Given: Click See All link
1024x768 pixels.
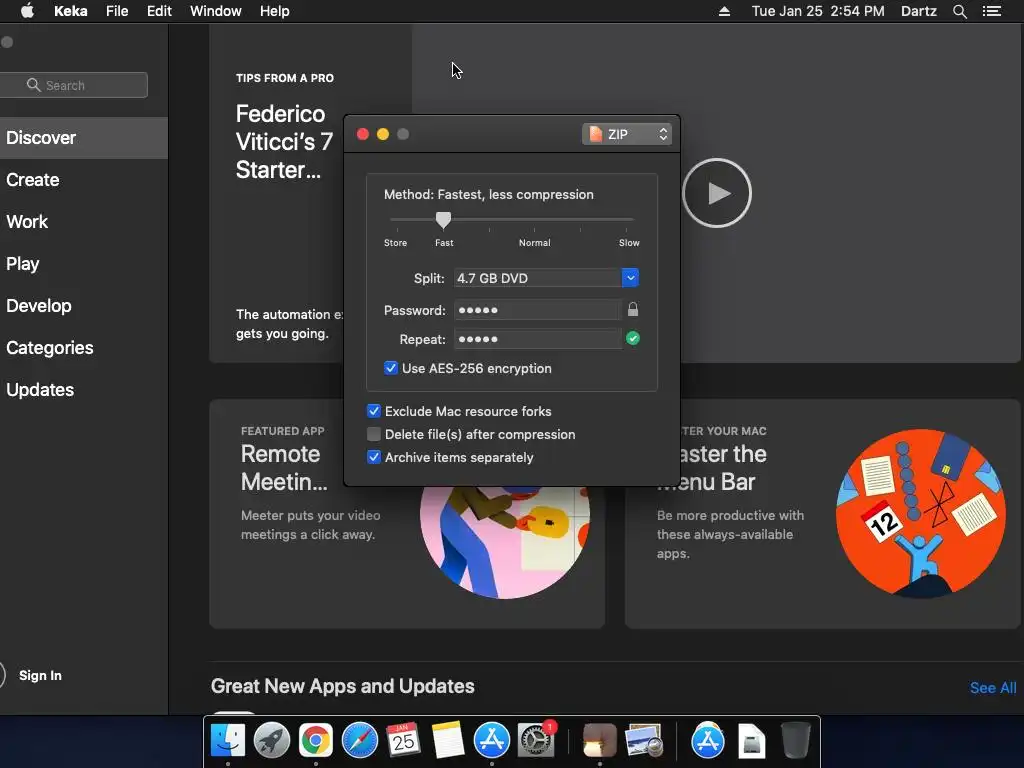Looking at the screenshot, I should pos(993,688).
